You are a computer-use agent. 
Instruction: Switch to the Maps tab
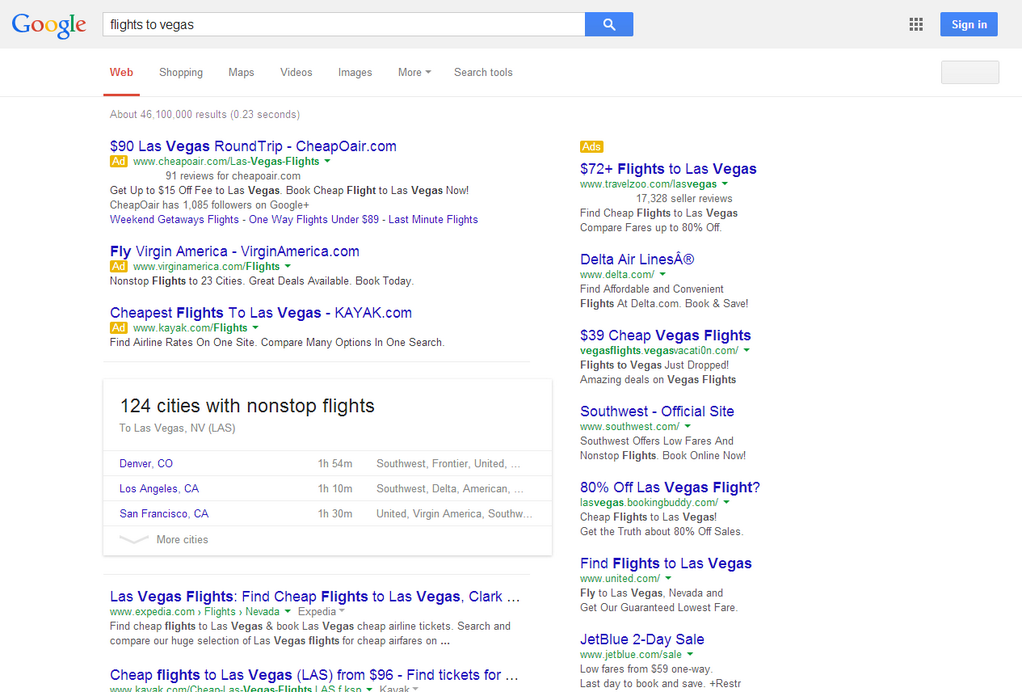tap(241, 72)
